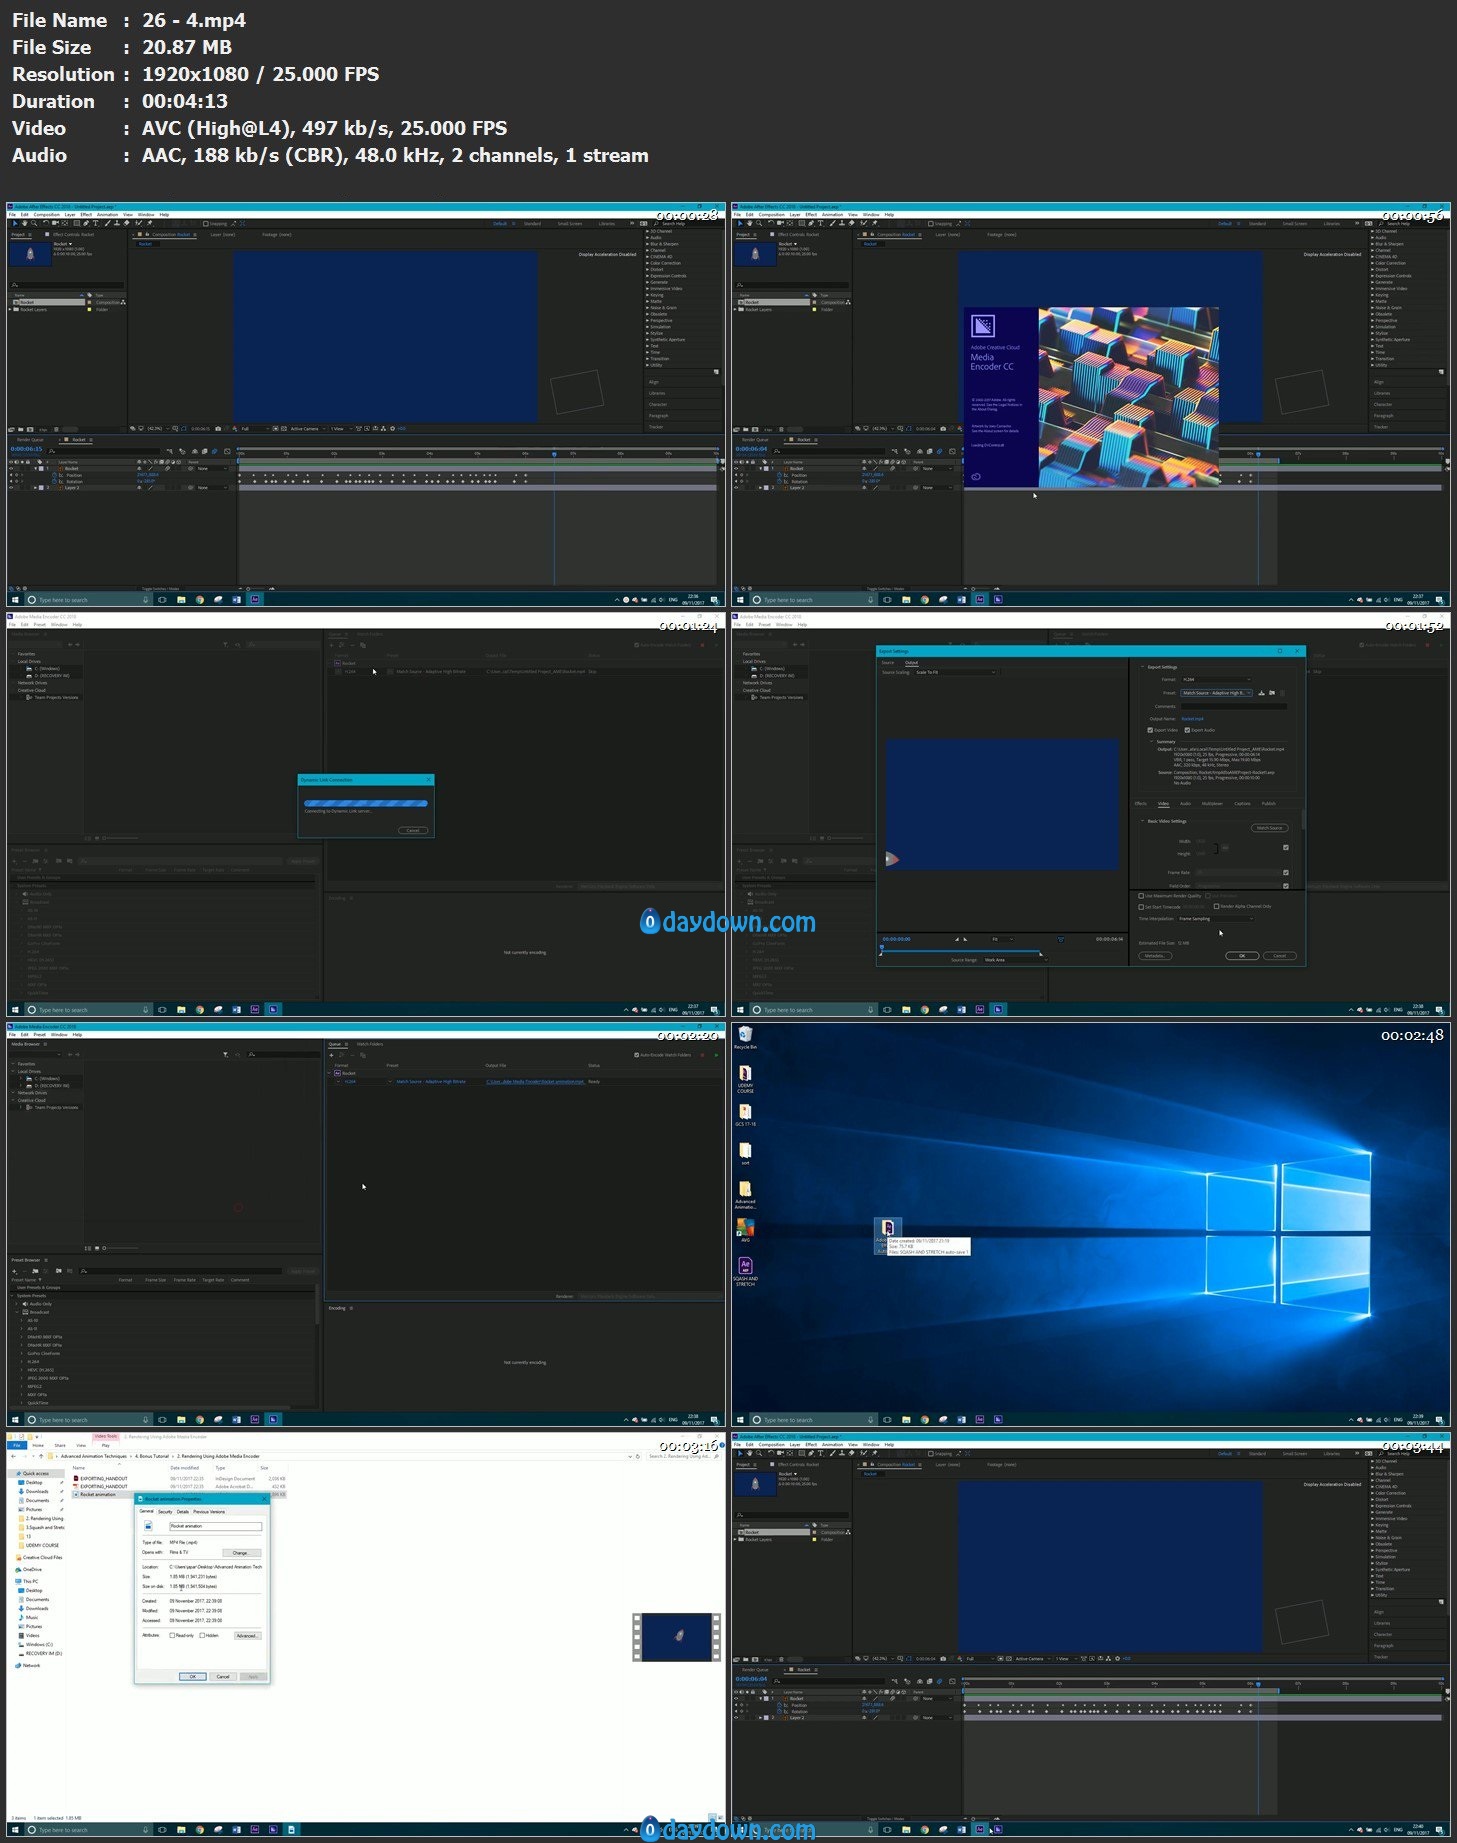Open Format H.264 dropdown in Export Settings
The image size is (1457, 1843).
[1216, 680]
